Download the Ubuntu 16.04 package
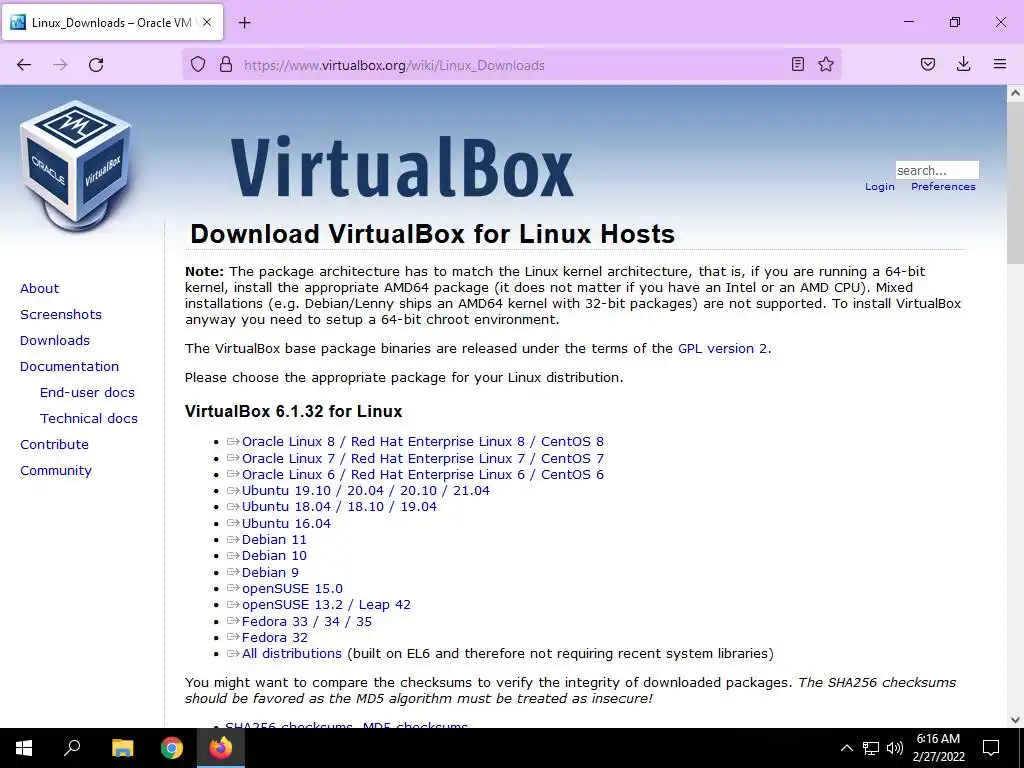The width and height of the screenshot is (1024, 768). (x=286, y=524)
